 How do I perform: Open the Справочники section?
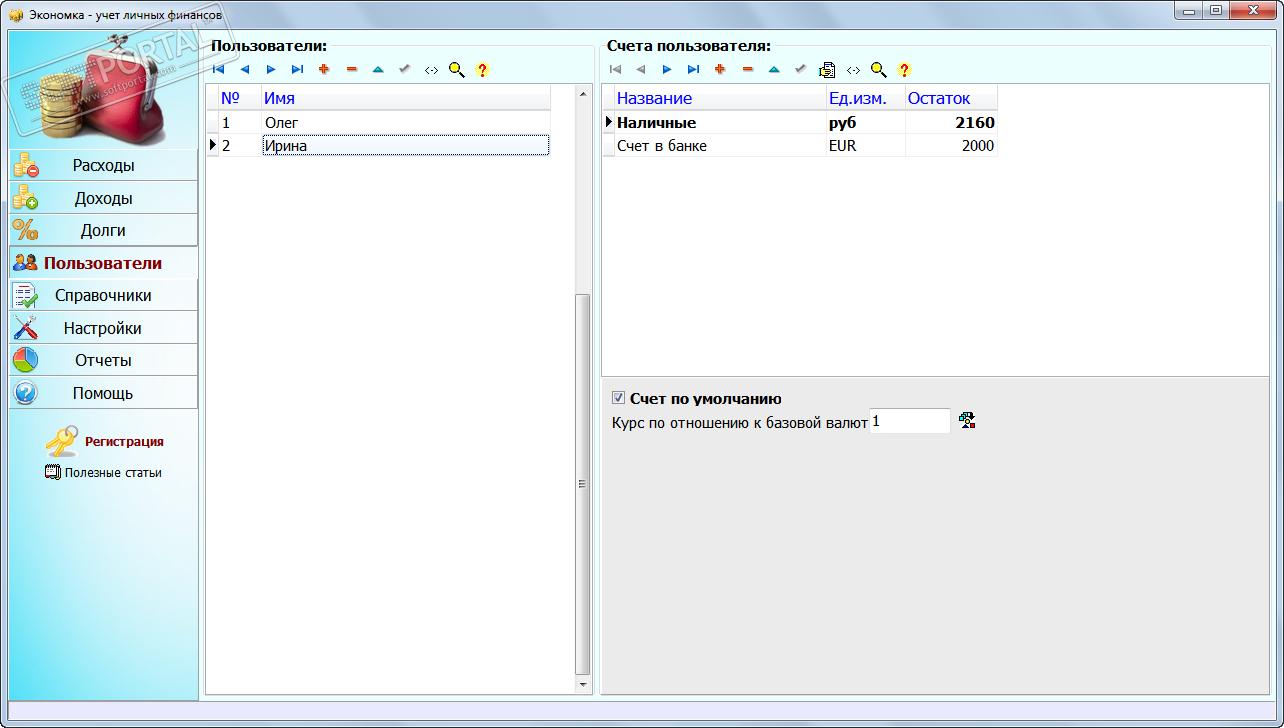(x=104, y=295)
